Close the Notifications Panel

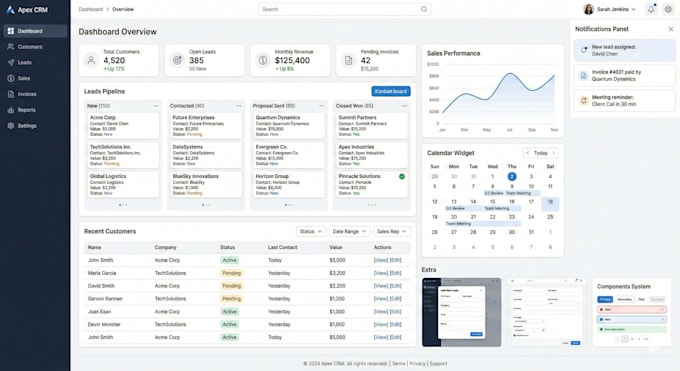(670, 29)
